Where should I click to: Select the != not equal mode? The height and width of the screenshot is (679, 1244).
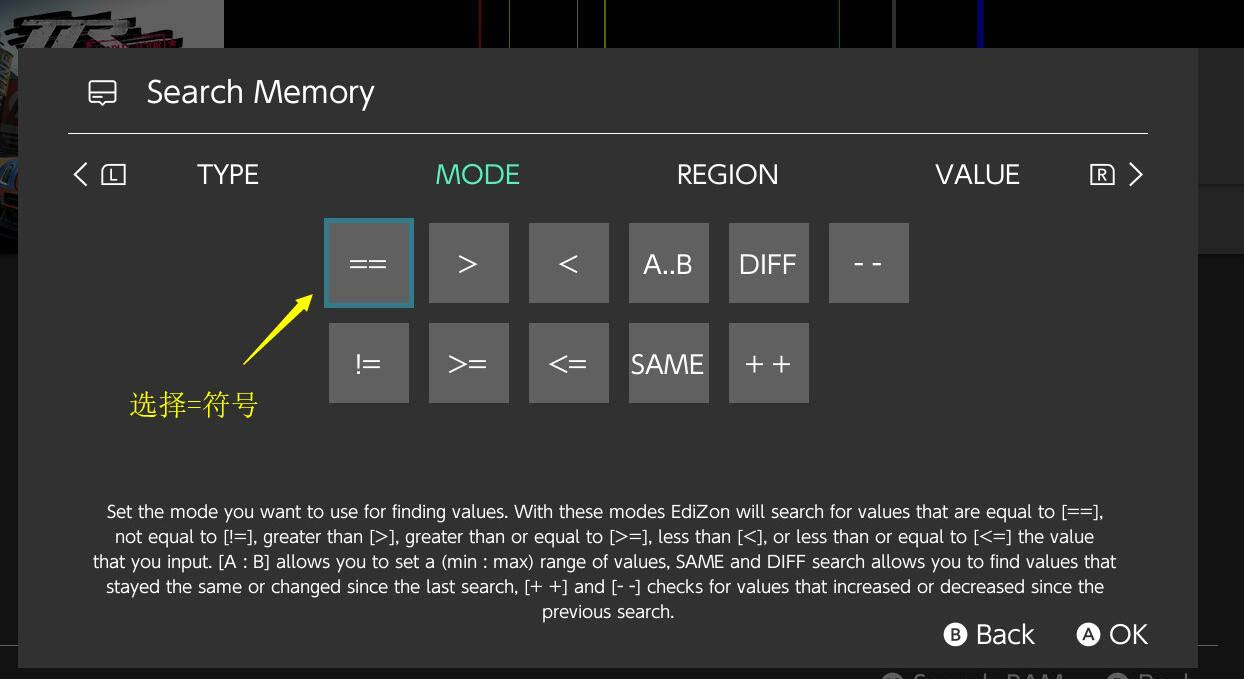[x=369, y=363]
